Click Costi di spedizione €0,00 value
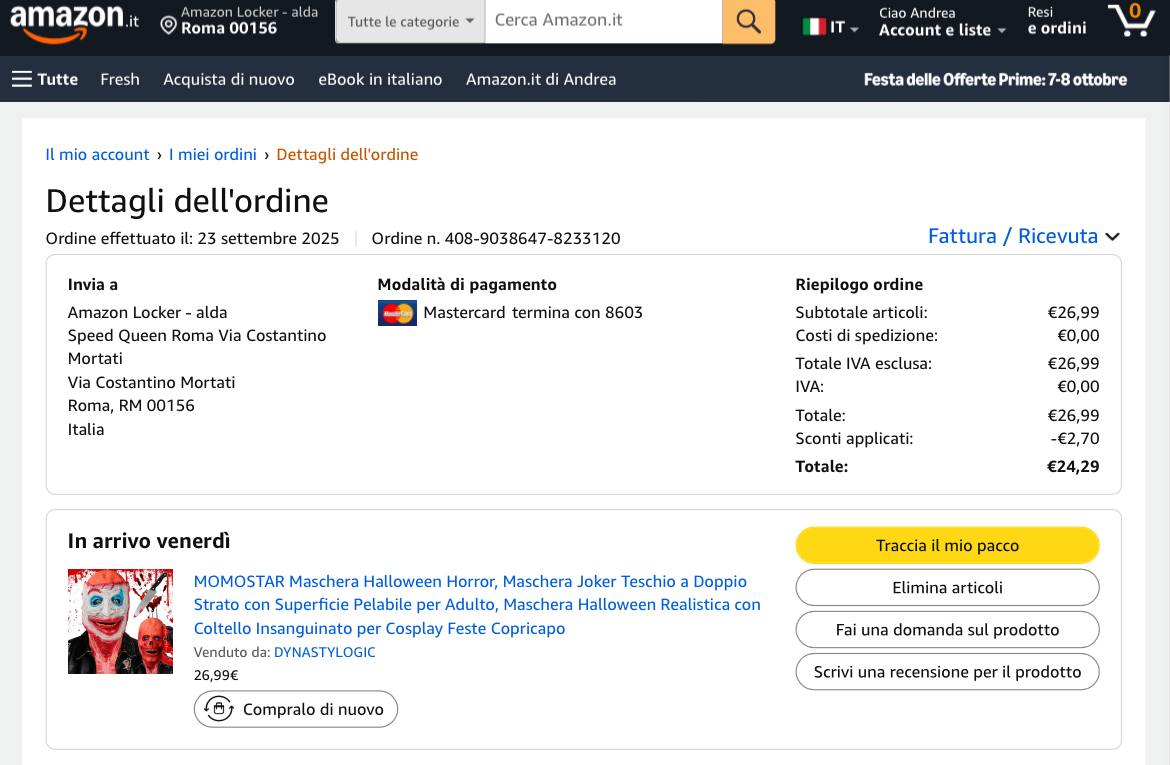Viewport: 1170px width, 765px height. click(x=1078, y=336)
